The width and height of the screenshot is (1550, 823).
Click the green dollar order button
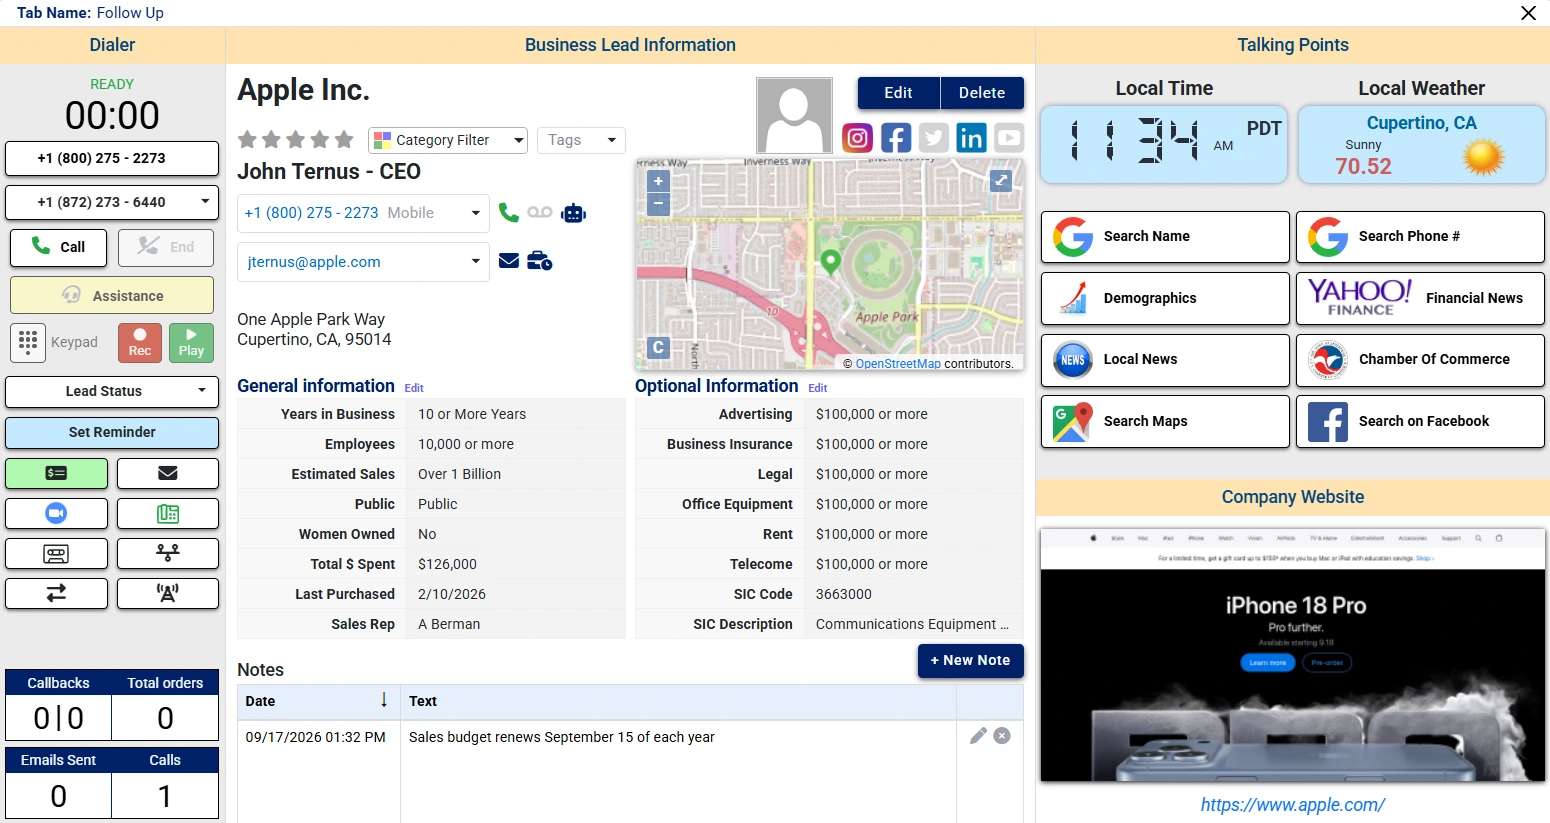56,473
